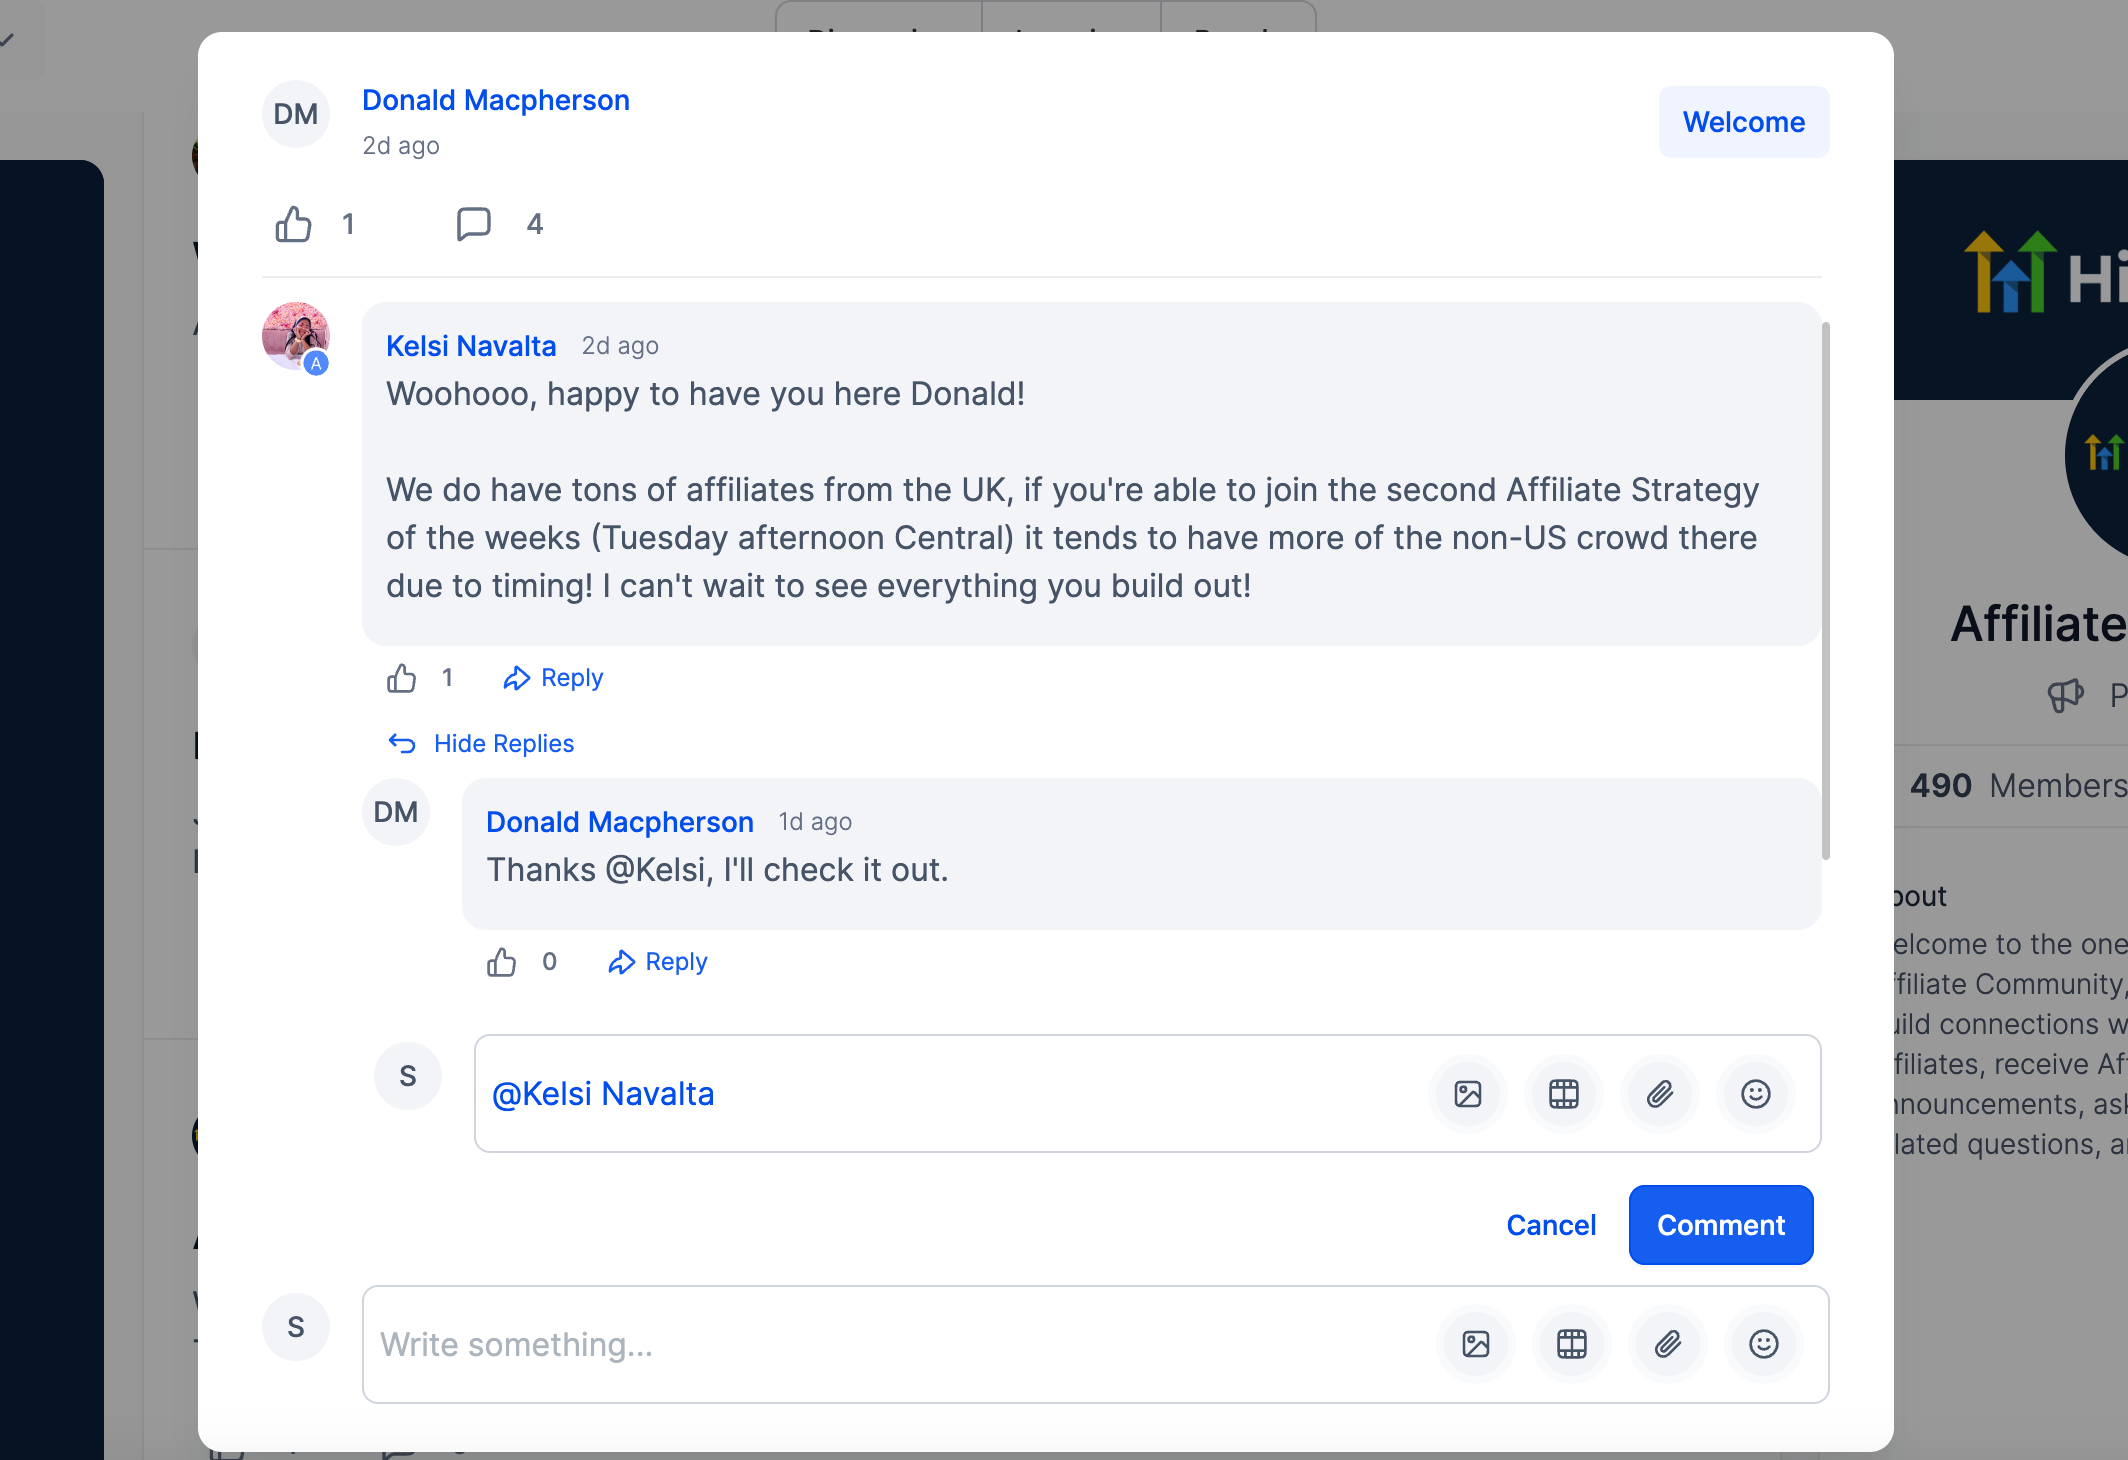This screenshot has width=2128, height=1460.
Task: Insert image in the reply to Kelsi box
Action: coord(1468,1094)
